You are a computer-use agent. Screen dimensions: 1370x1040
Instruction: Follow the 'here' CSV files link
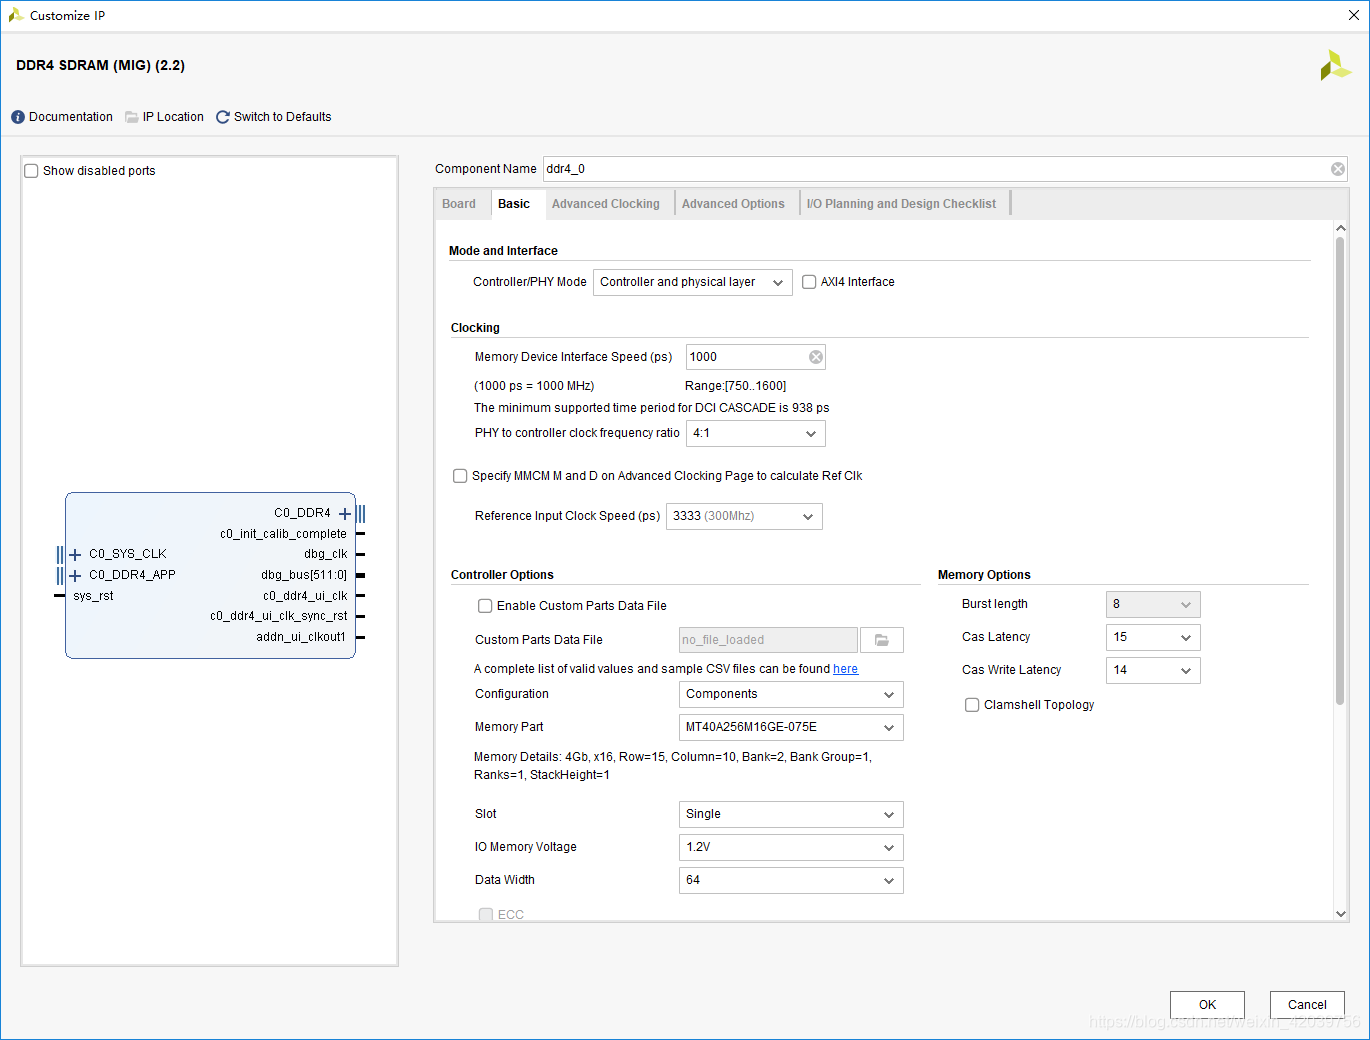(845, 669)
